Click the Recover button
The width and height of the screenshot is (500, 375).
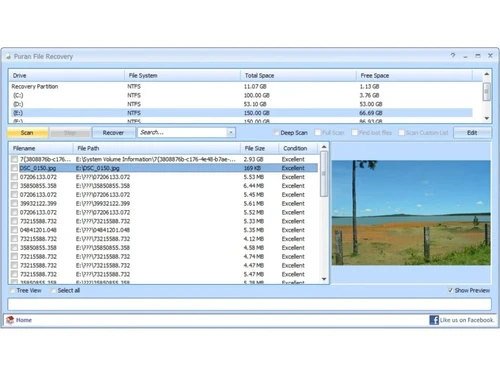point(113,133)
